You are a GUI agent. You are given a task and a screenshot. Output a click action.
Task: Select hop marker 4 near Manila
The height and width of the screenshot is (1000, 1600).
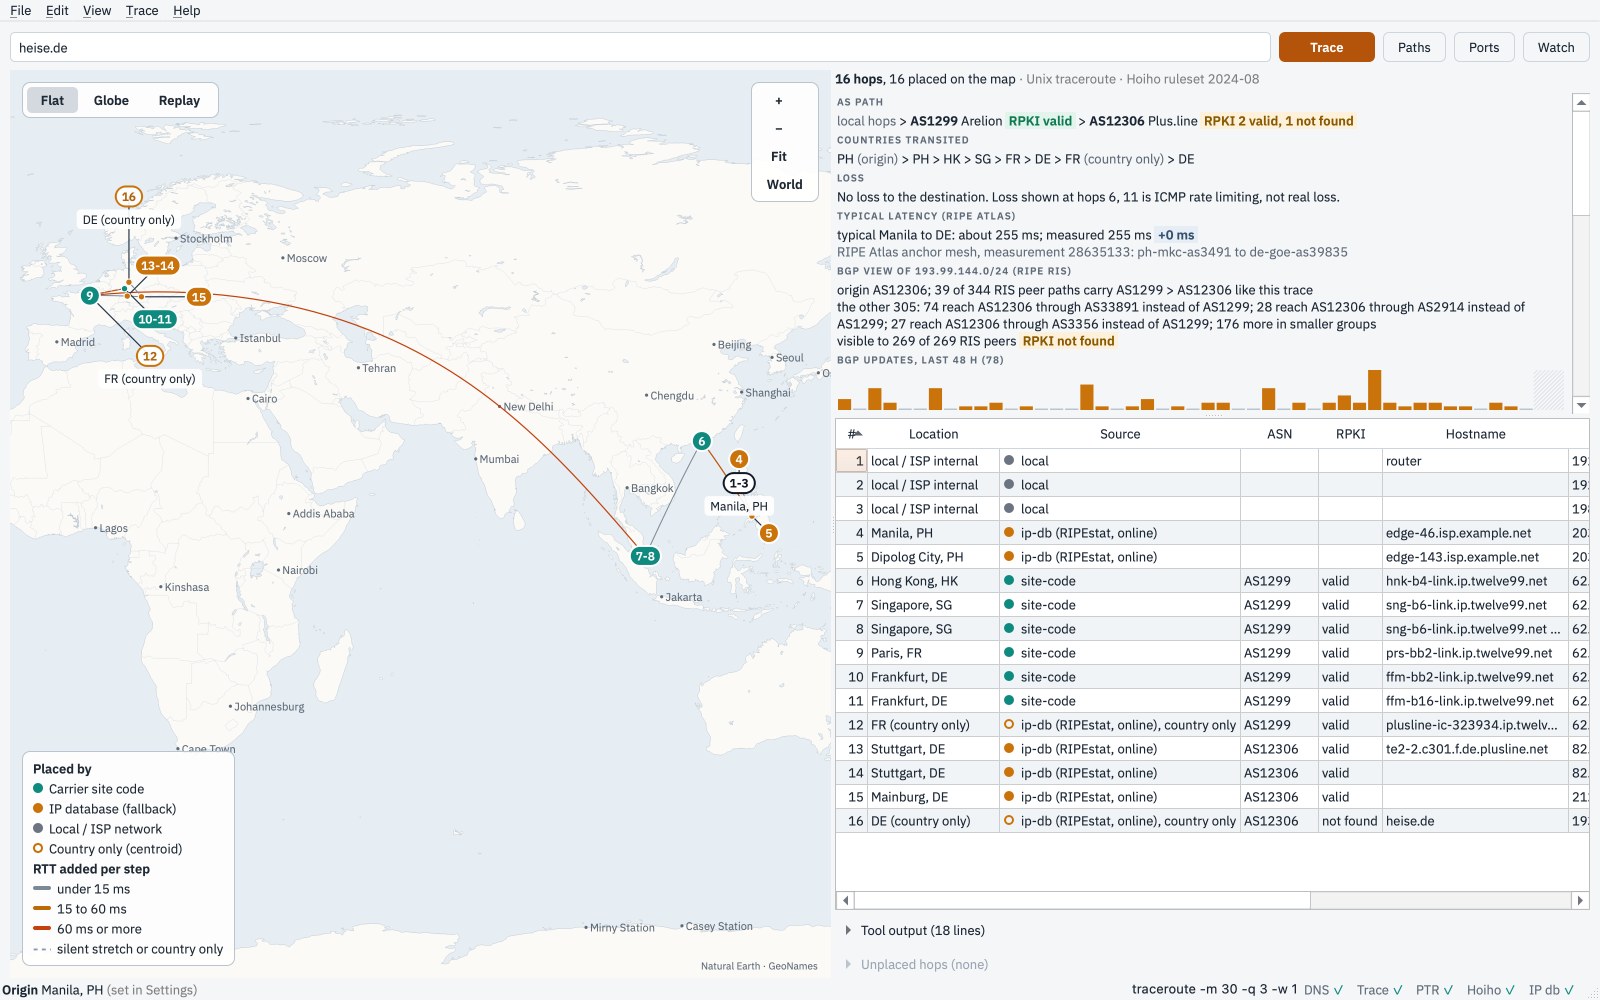(739, 459)
